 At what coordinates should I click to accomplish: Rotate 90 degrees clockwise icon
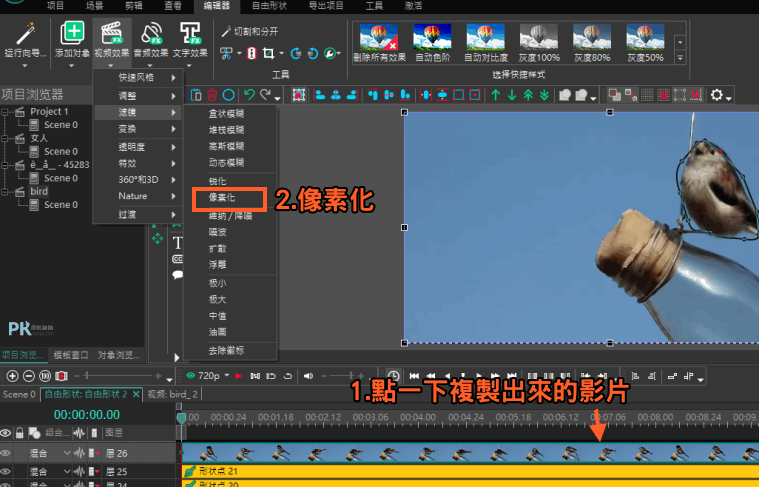pyautogui.click(x=295, y=53)
